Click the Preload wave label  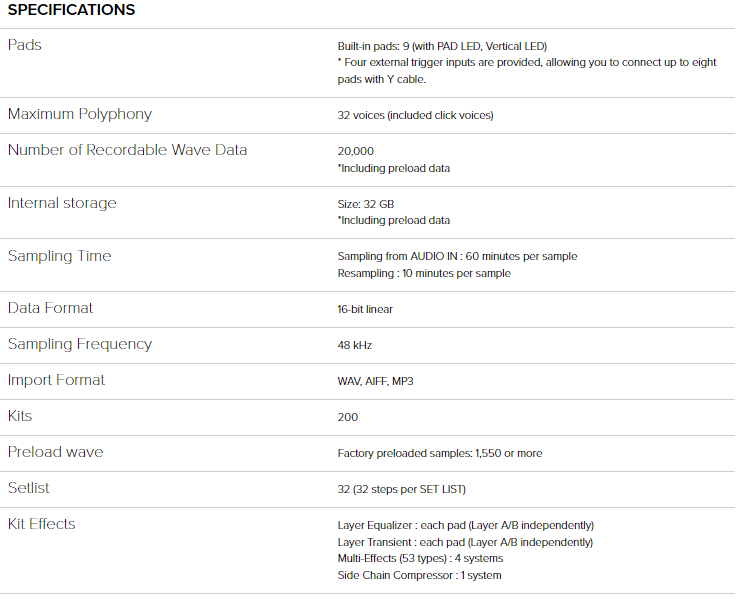point(55,452)
